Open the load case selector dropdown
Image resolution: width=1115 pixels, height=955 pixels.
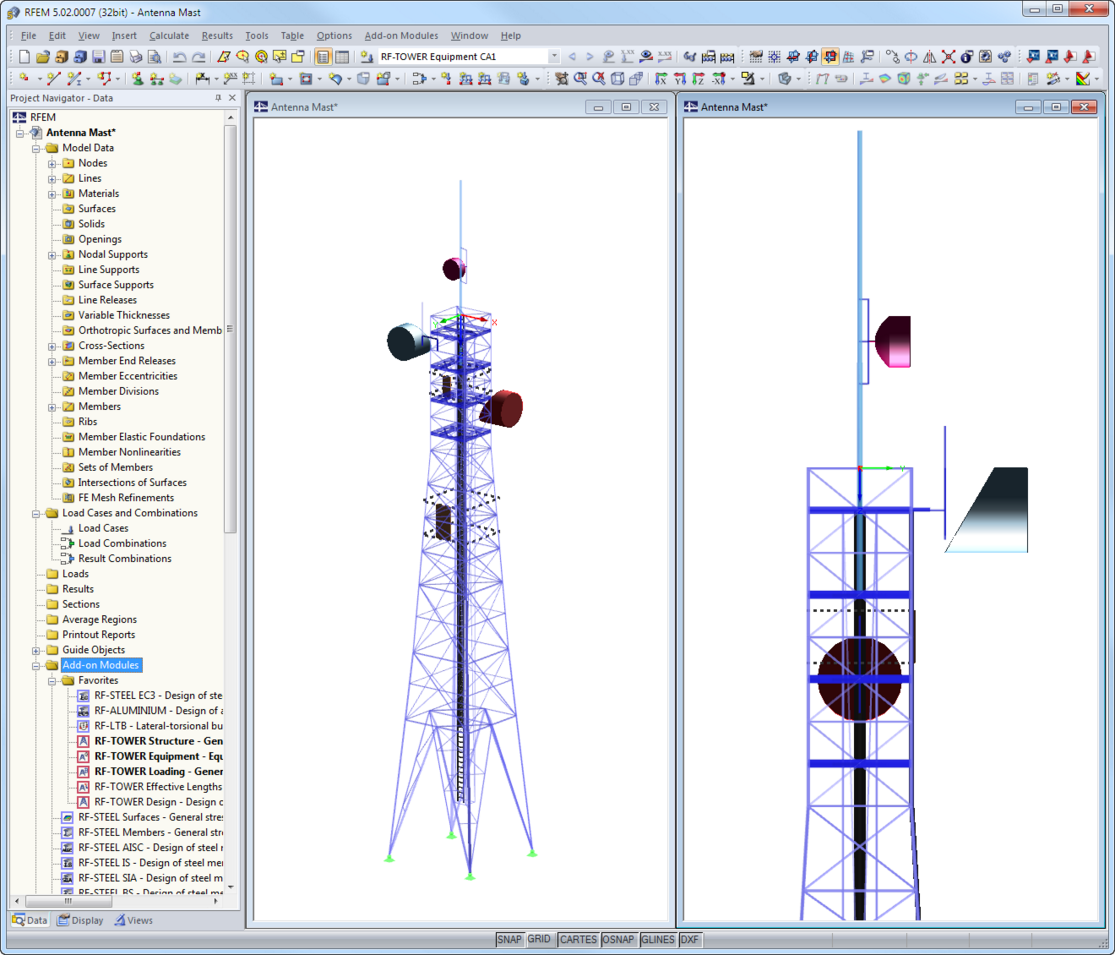557,57
